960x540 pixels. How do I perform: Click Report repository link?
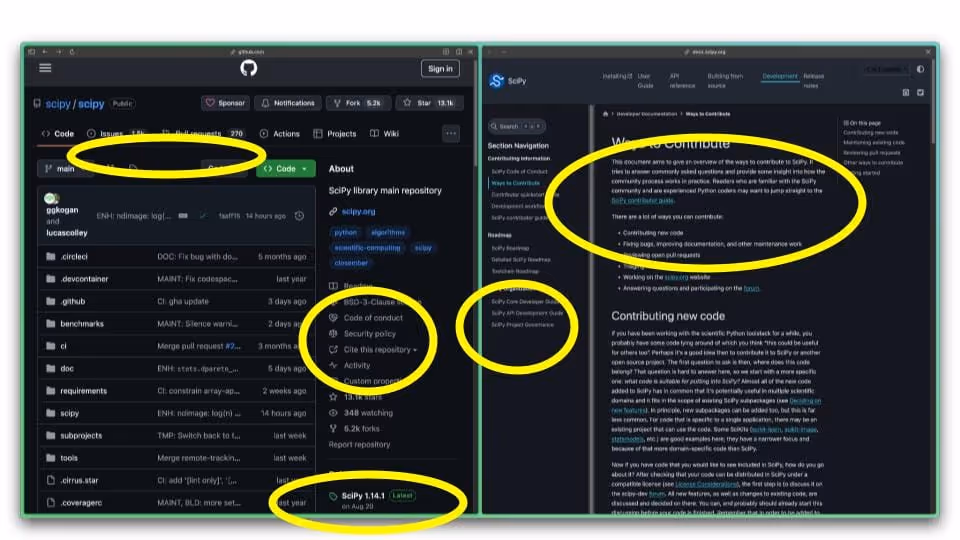(359, 444)
